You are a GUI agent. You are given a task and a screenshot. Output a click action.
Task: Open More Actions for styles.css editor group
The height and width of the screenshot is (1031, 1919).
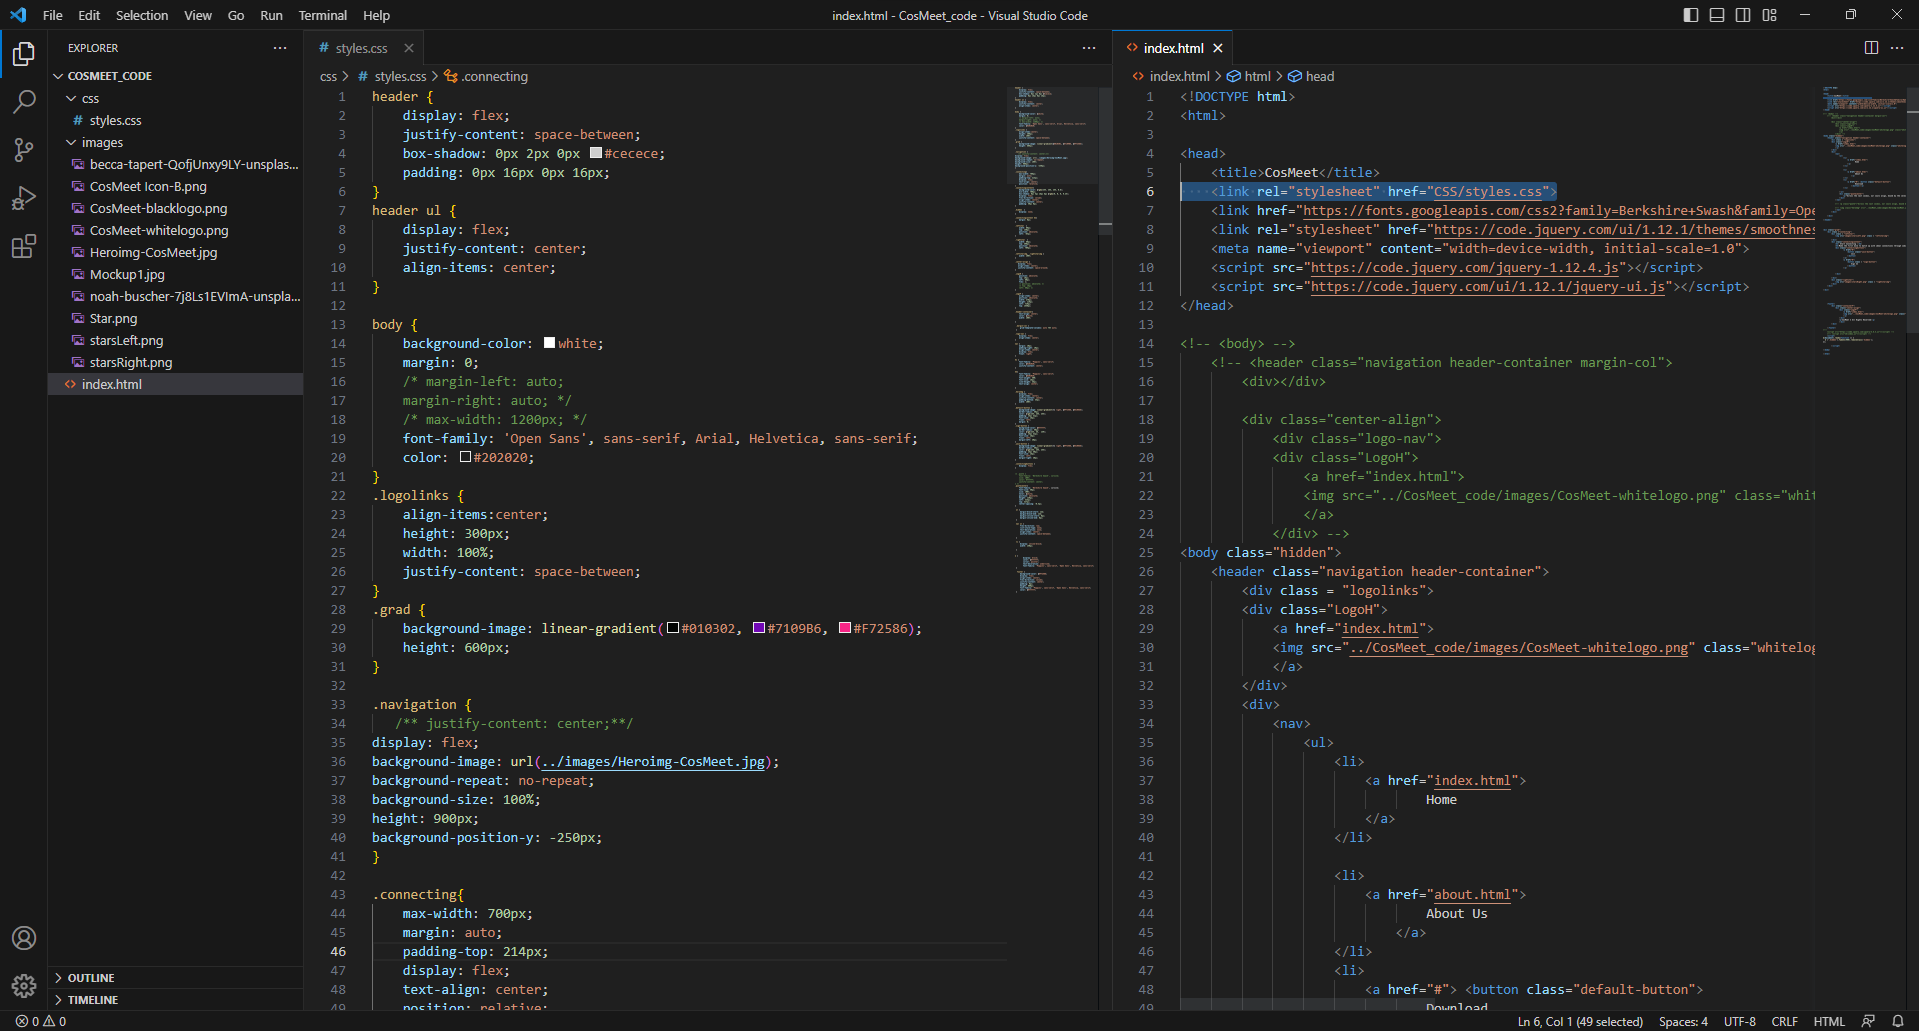(1089, 48)
